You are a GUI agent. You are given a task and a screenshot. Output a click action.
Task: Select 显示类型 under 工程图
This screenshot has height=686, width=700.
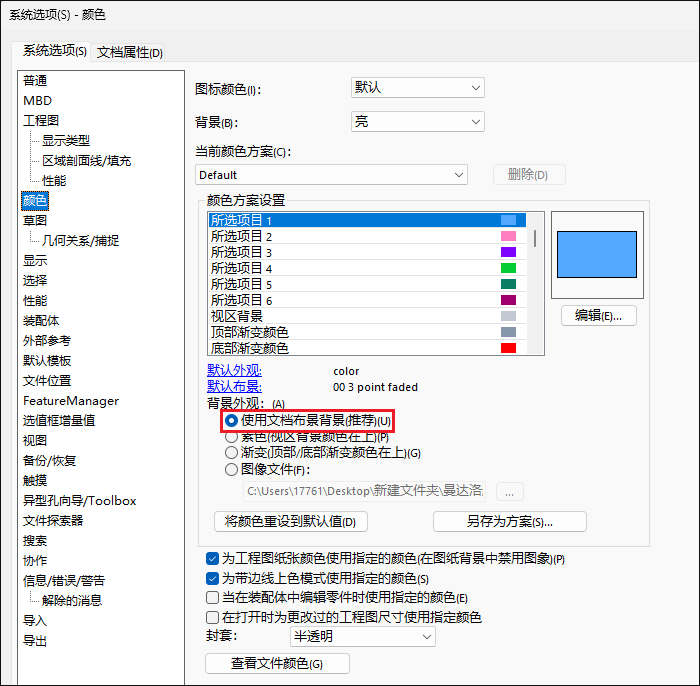(x=66, y=141)
